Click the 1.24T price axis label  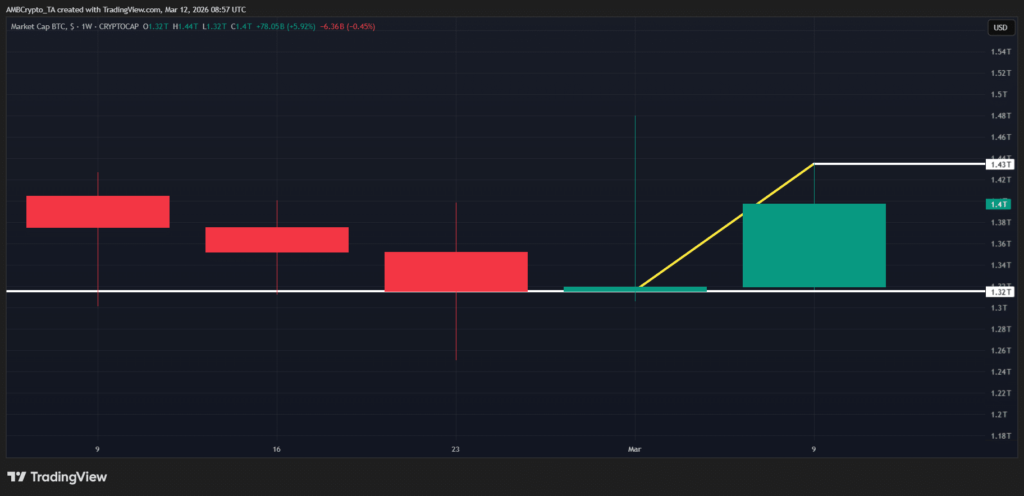(x=1001, y=372)
